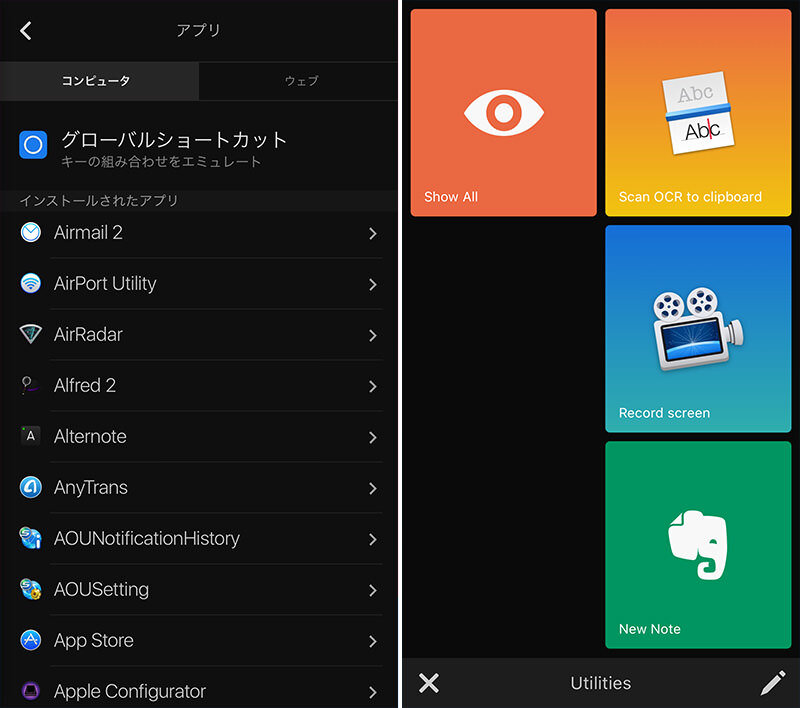Expand AOUSetting with its chevron
This screenshot has height=708, width=800.
(x=373, y=591)
